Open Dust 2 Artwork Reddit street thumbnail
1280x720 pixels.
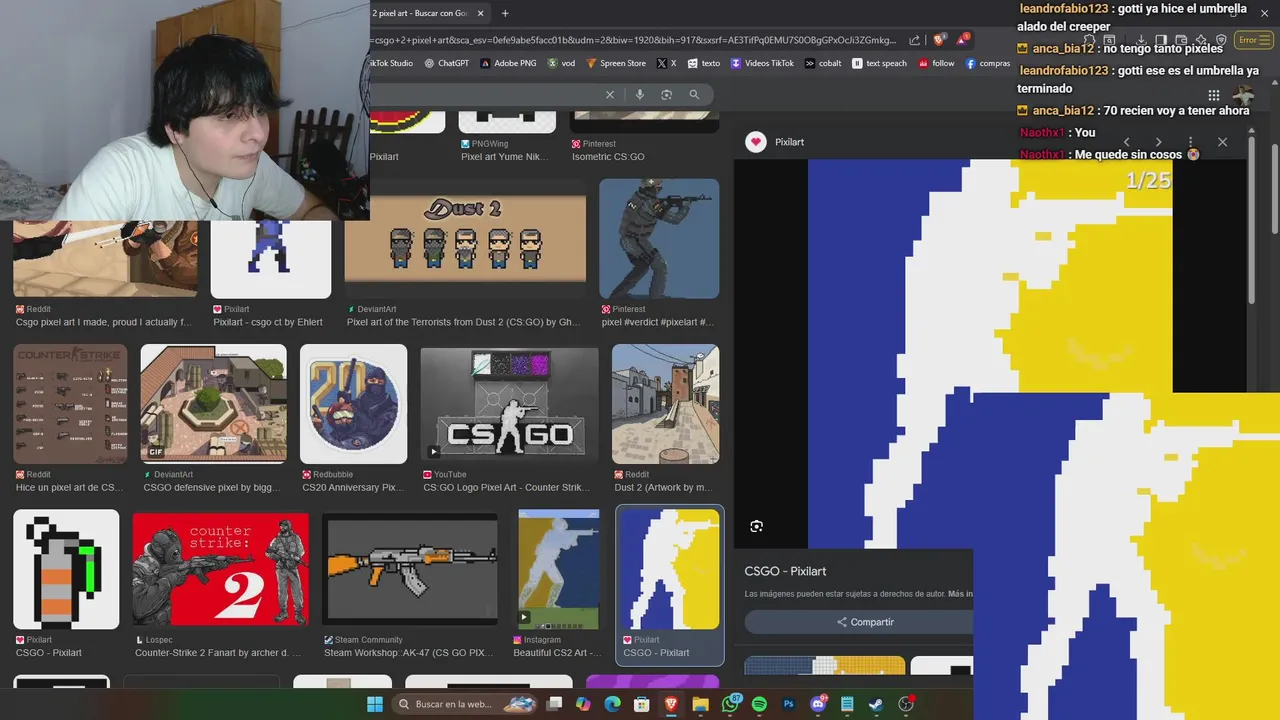point(666,404)
